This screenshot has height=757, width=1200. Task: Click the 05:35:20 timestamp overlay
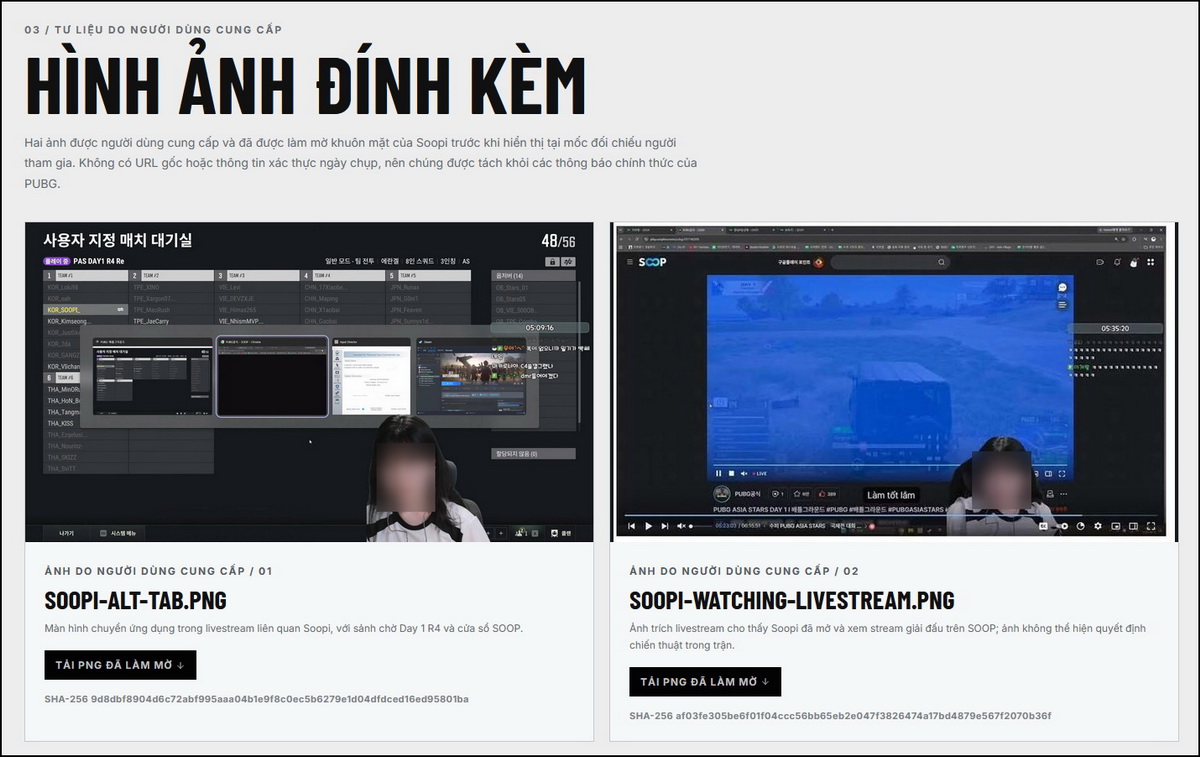click(x=1115, y=328)
